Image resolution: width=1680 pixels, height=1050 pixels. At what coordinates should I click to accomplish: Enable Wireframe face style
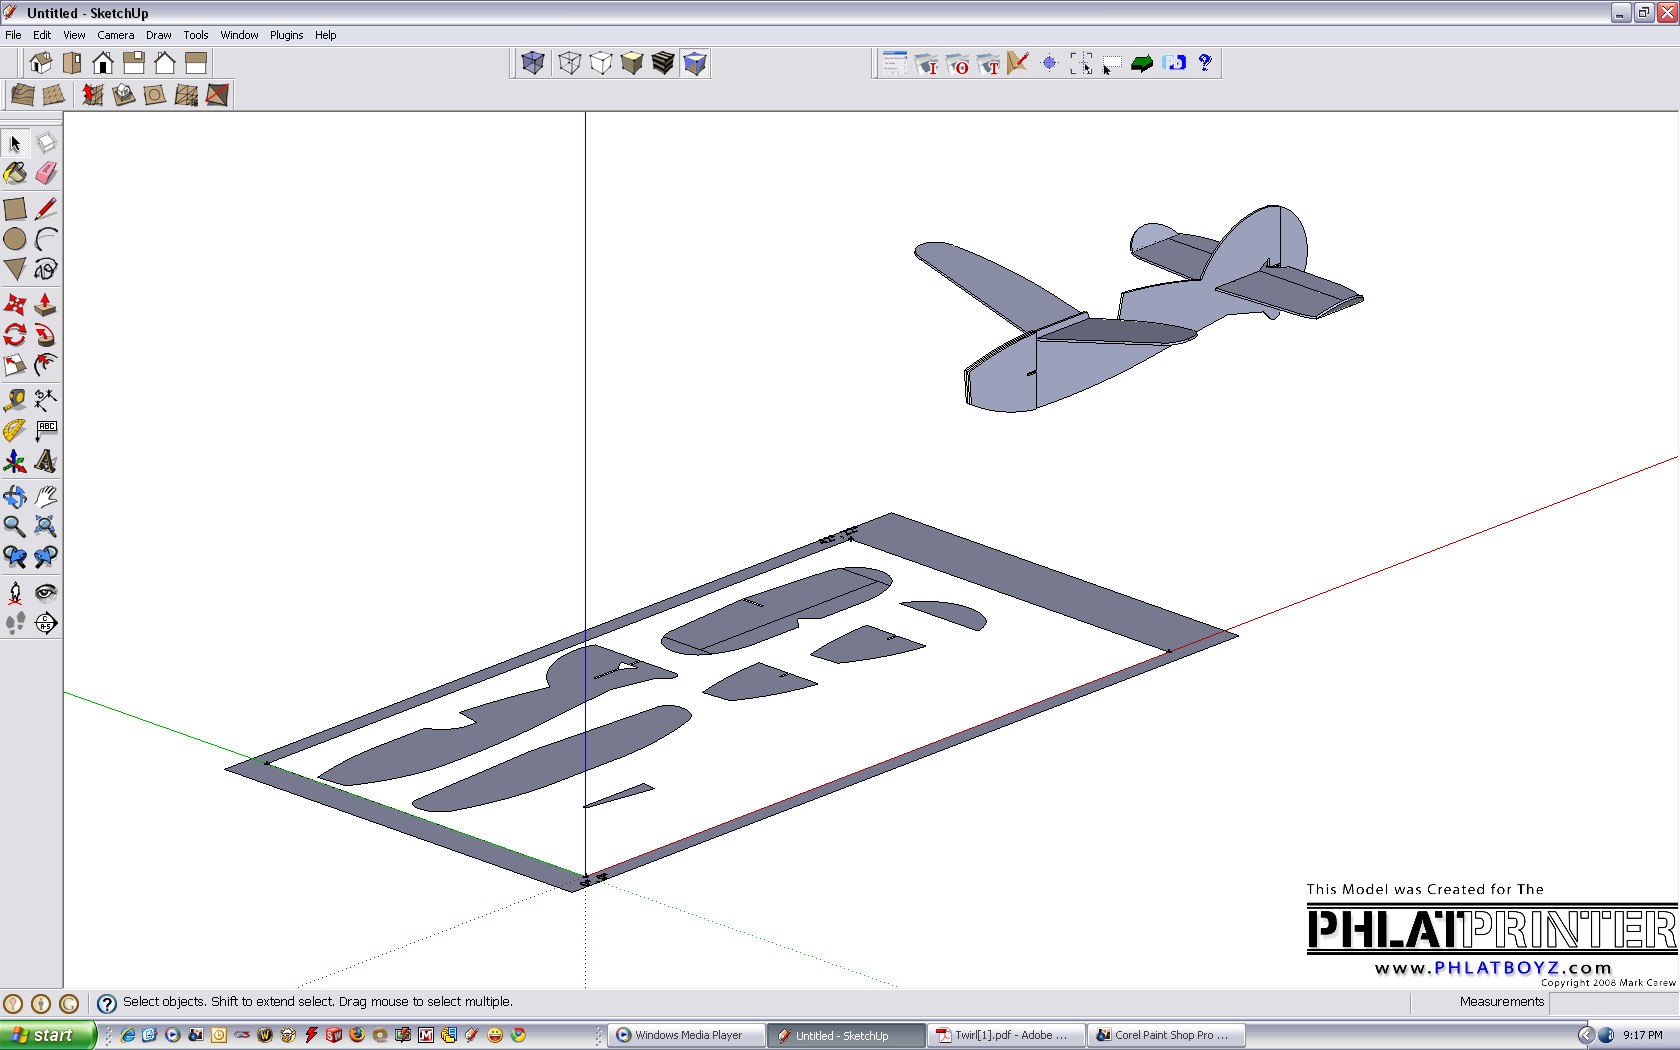[x=570, y=64]
